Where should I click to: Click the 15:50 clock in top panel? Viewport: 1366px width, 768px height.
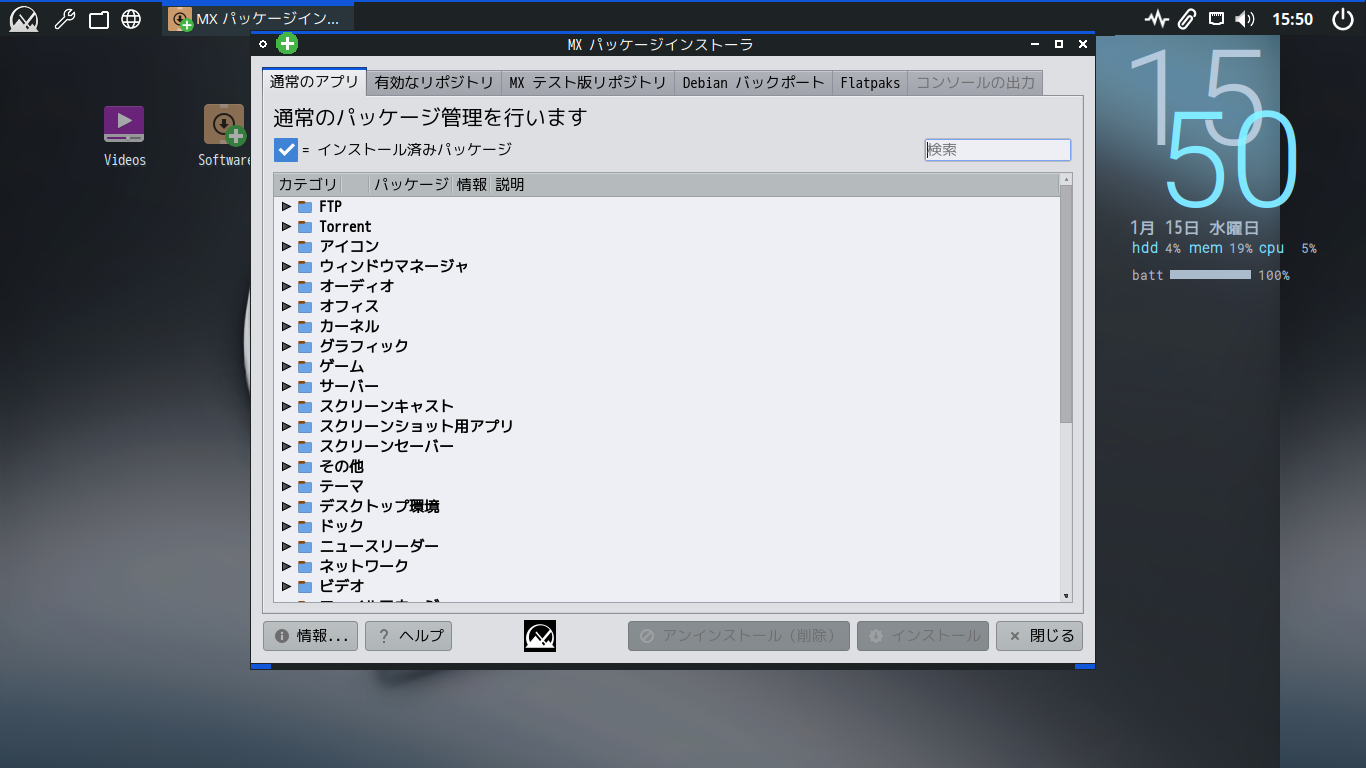(x=1292, y=19)
